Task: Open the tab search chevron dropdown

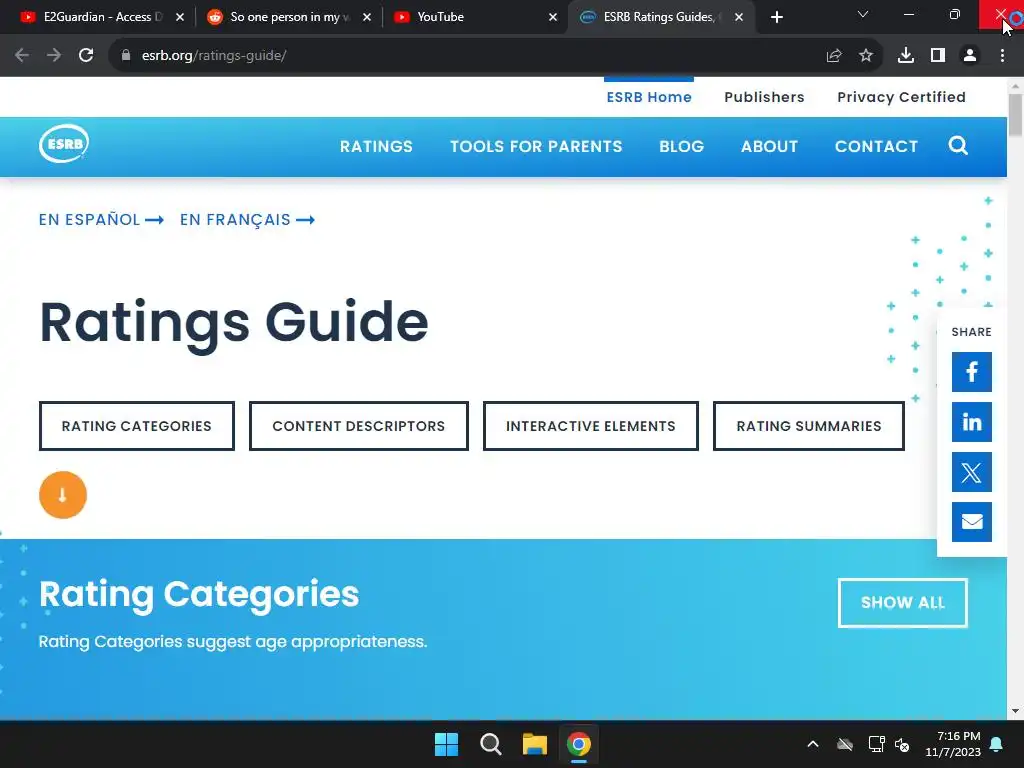Action: [863, 14]
